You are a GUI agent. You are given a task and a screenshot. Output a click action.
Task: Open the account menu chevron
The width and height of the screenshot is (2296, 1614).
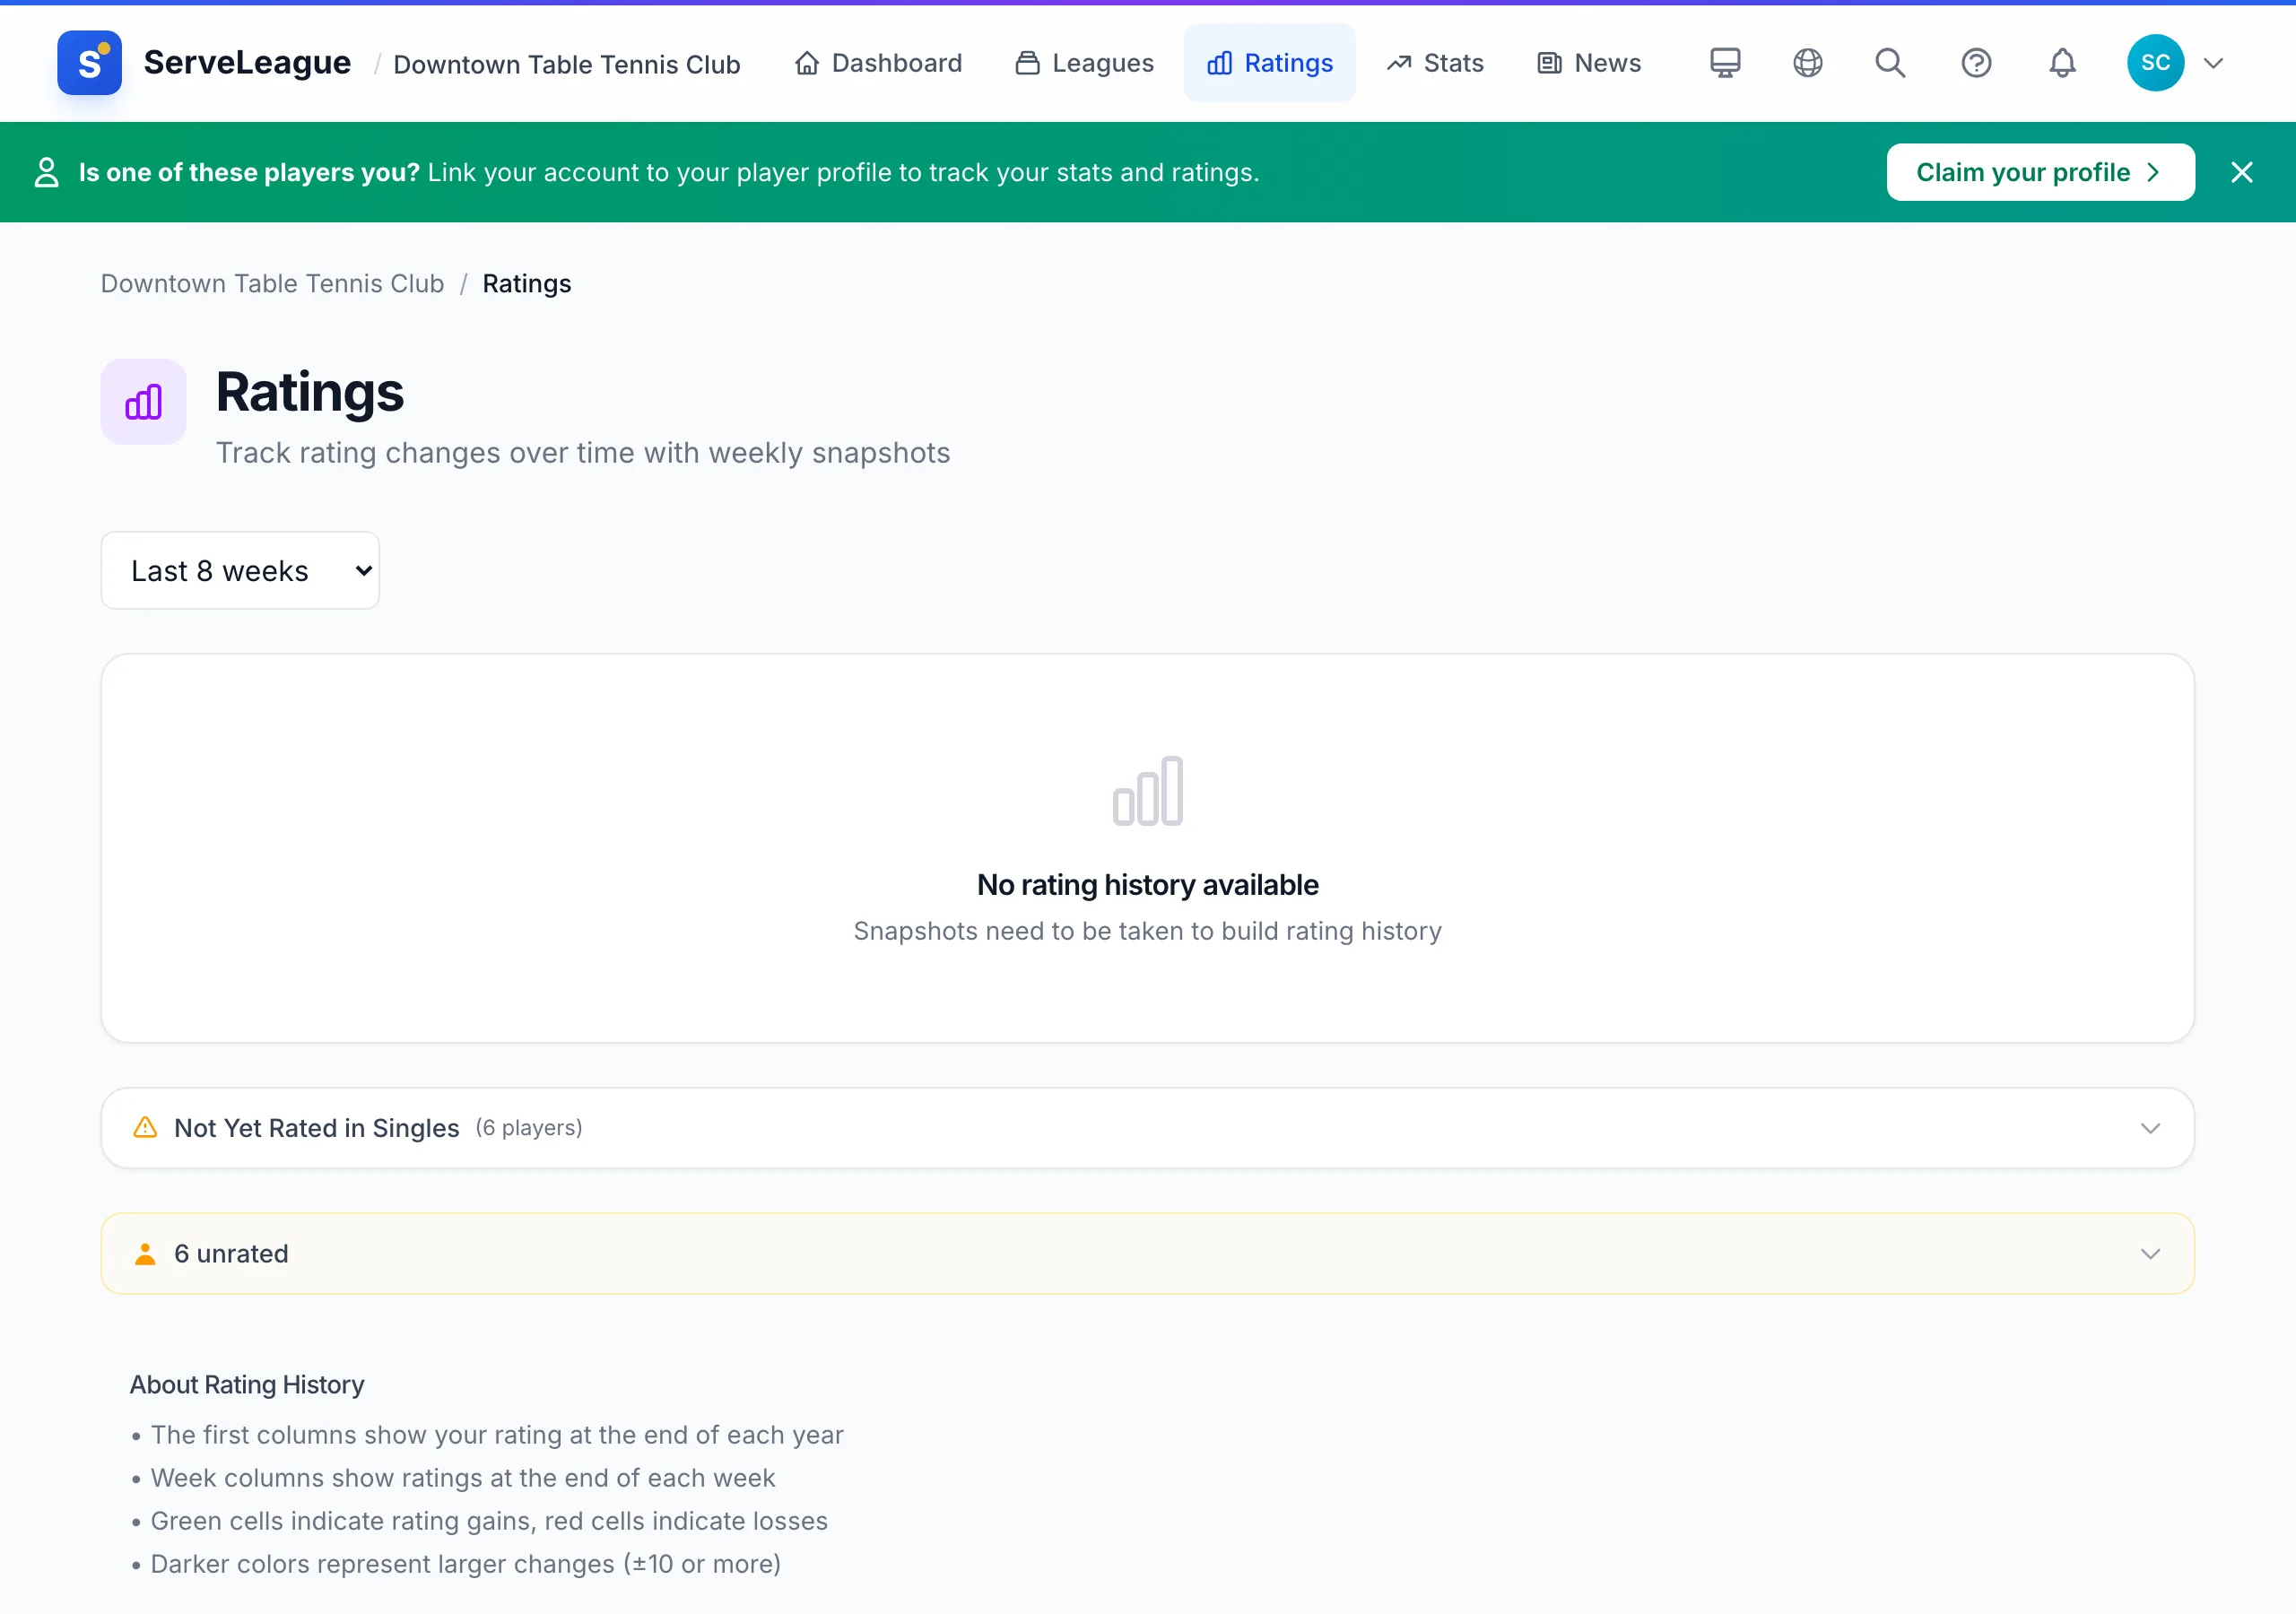[x=2213, y=63]
